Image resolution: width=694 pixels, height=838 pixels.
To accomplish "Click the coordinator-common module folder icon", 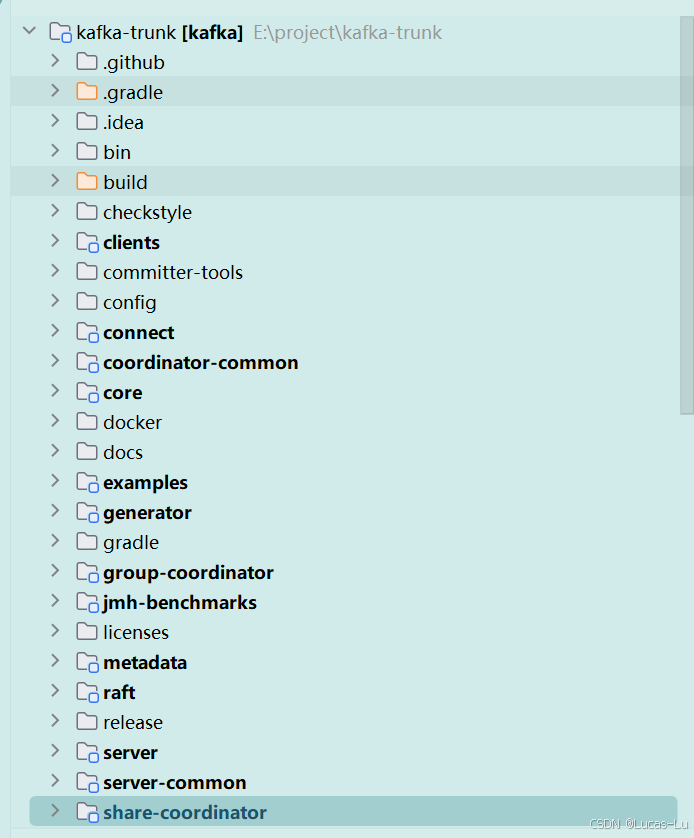I will pos(88,362).
